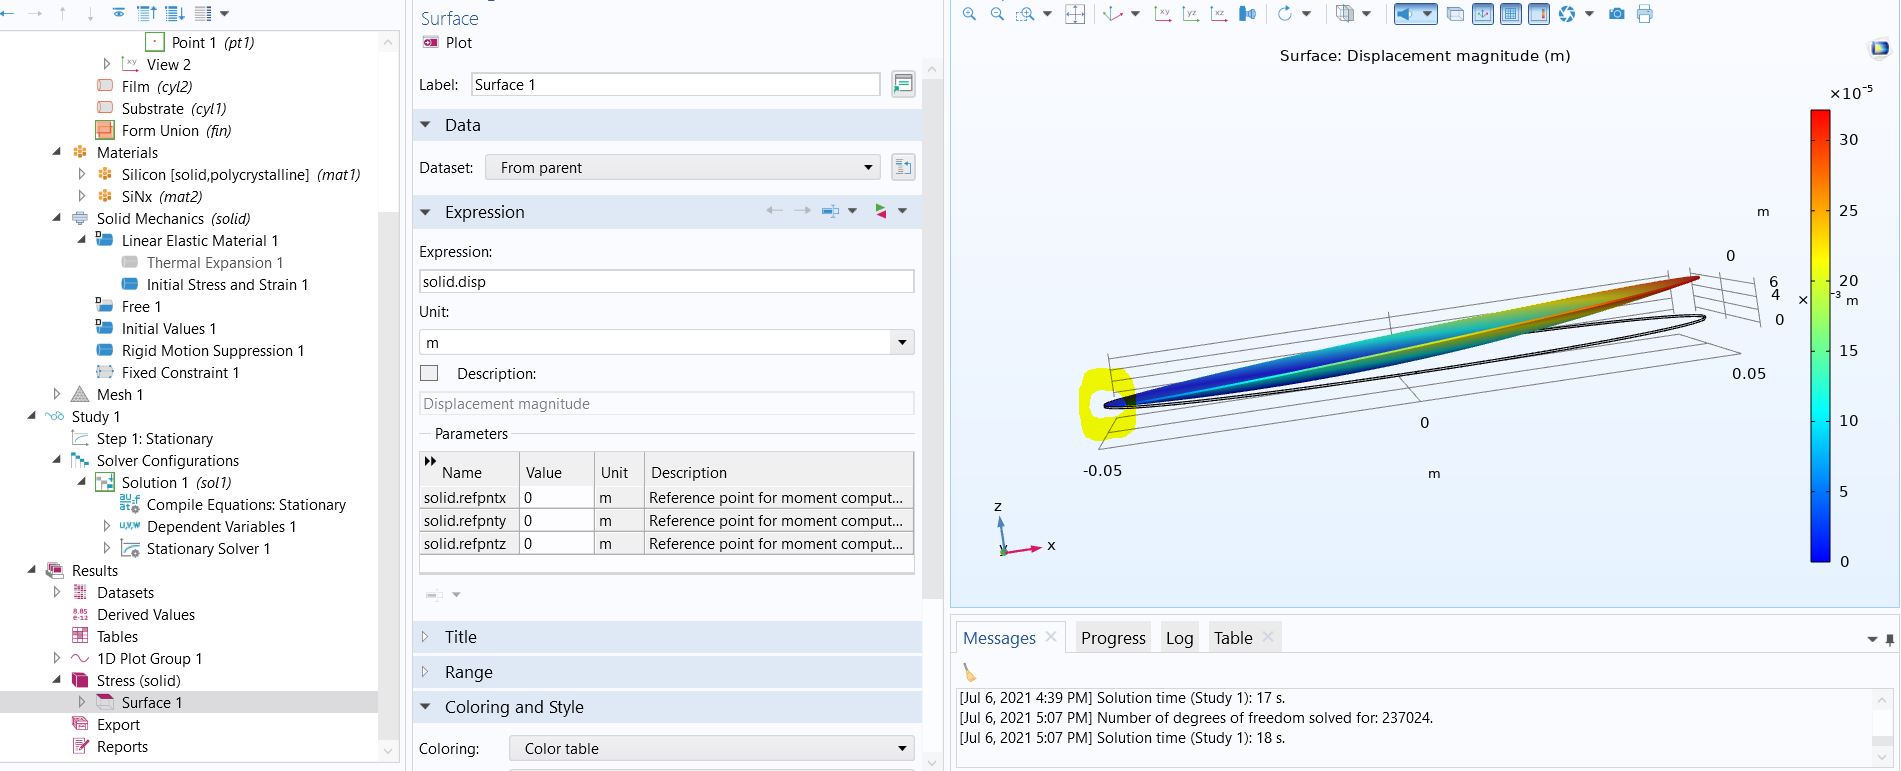Click the Expression input field

point(666,282)
